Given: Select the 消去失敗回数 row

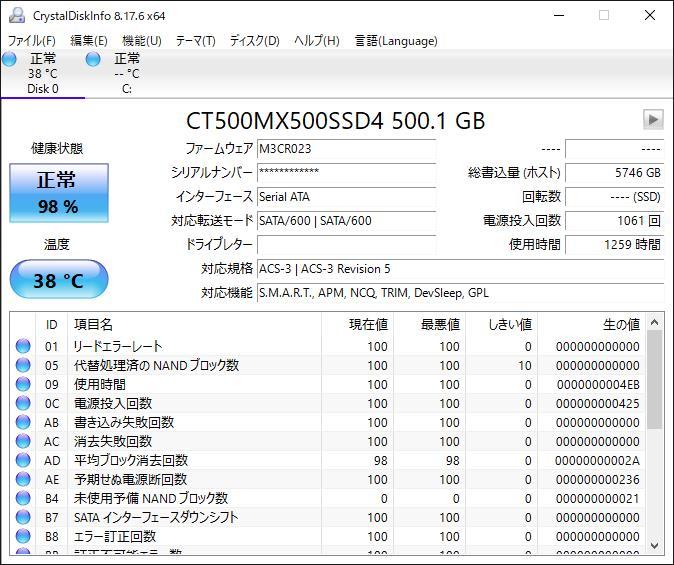Looking at the screenshot, I should tap(327, 441).
